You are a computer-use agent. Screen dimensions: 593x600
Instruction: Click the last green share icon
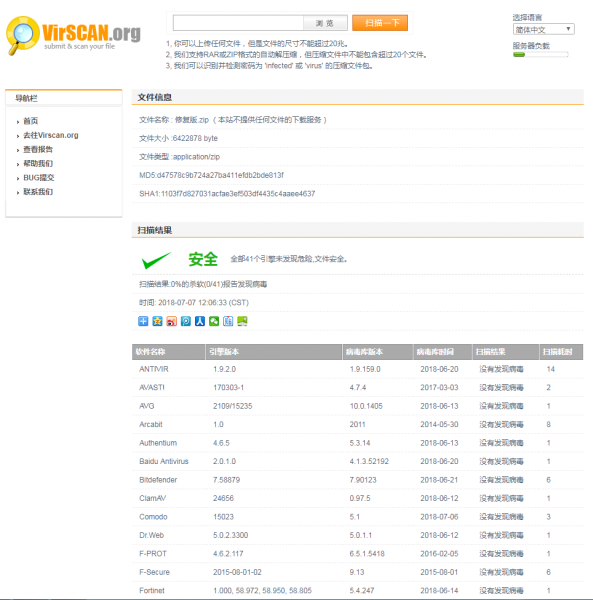(242, 321)
